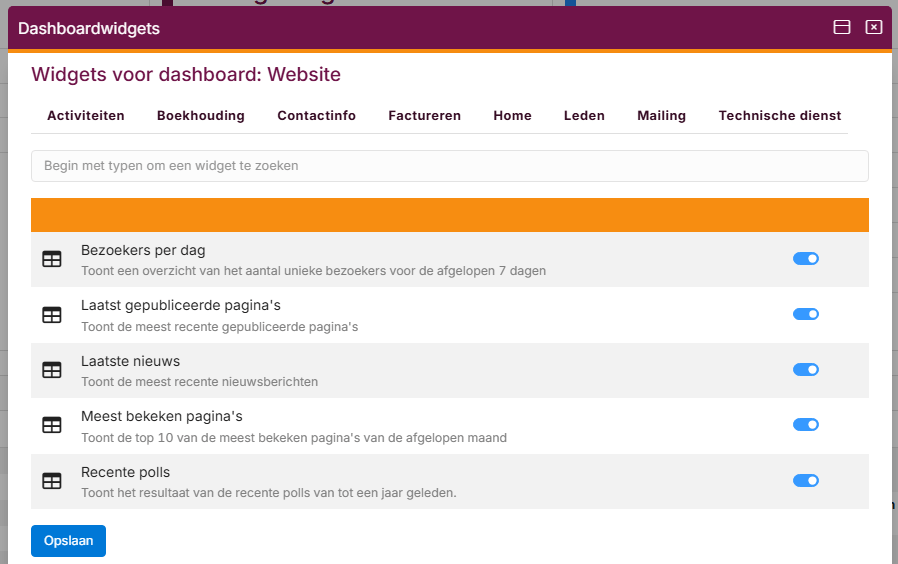Image resolution: width=898 pixels, height=564 pixels.
Task: Close the Dashboardwidgets dialog
Action: 873,27
